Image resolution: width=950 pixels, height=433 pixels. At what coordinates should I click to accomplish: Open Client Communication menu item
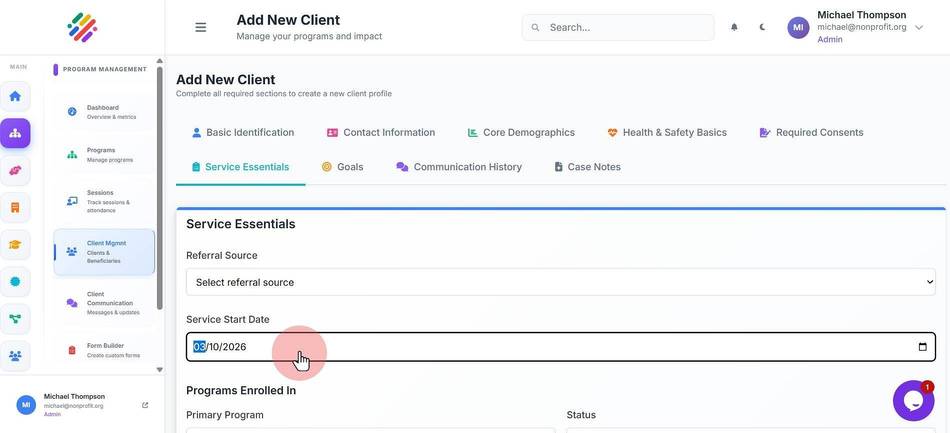[x=104, y=303]
